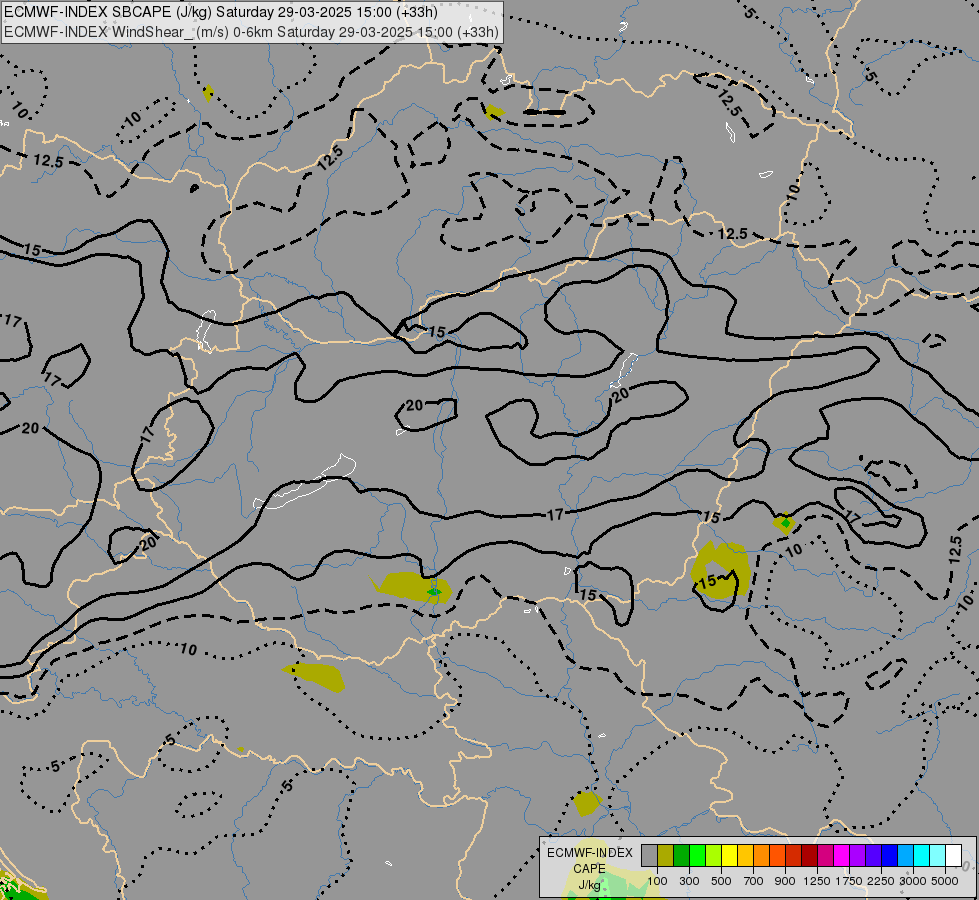The image size is (979, 900).
Task: Click the 700 value under the colorbar
Action: pyautogui.click(x=754, y=881)
